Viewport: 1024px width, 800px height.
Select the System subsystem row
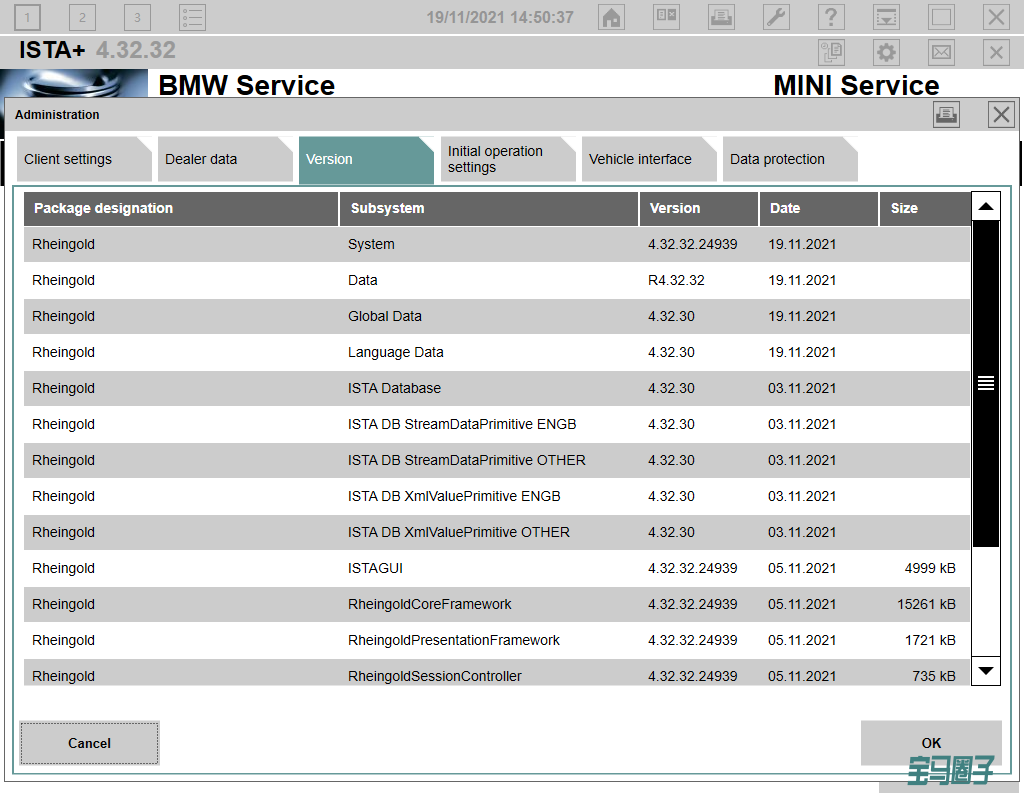pos(497,244)
